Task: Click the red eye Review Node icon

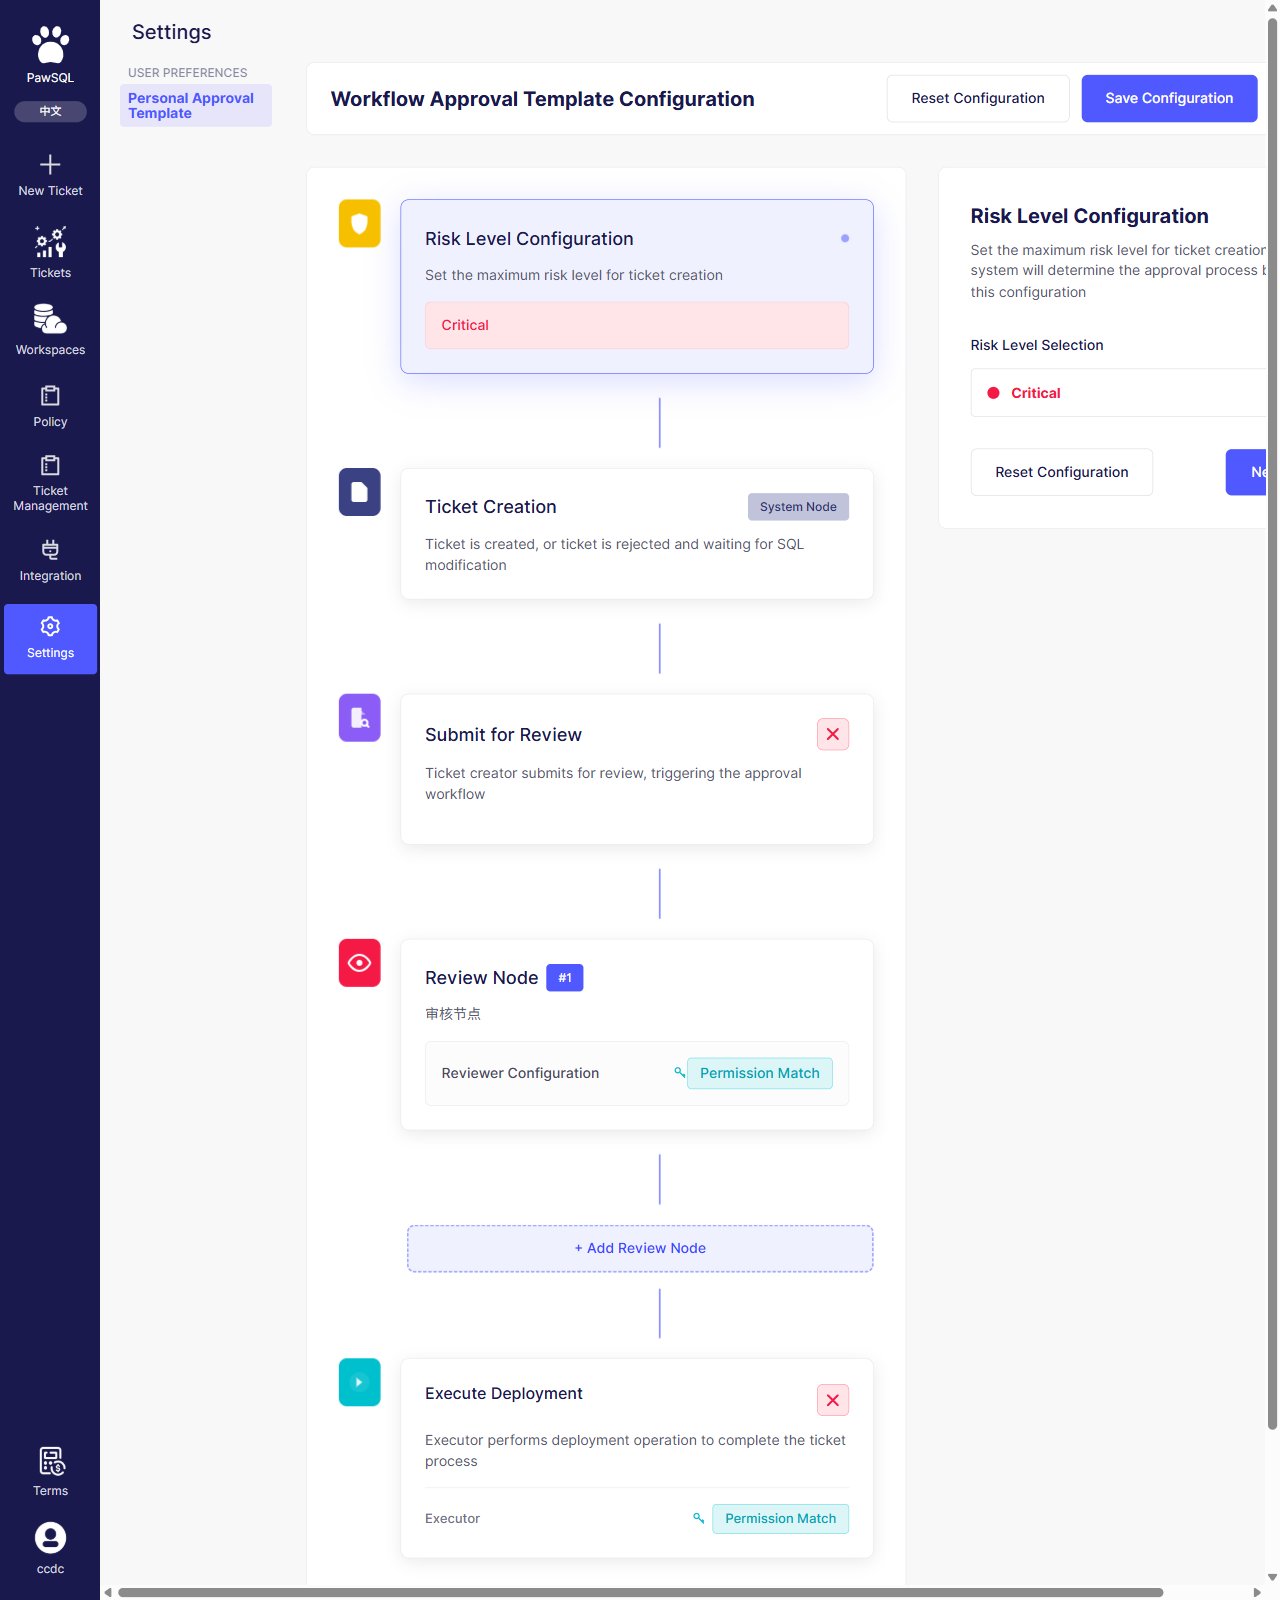Action: click(360, 963)
